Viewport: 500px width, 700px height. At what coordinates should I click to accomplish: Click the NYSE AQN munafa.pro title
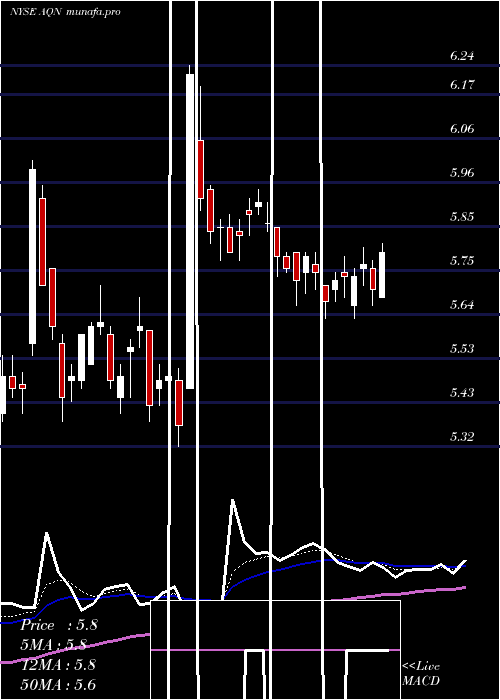pos(65,12)
